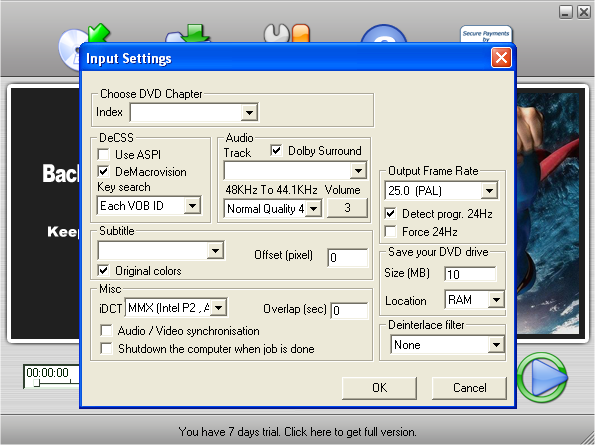Click the green download arrow toolbar icon
Image resolution: width=595 pixels, height=445 pixels.
188,34
